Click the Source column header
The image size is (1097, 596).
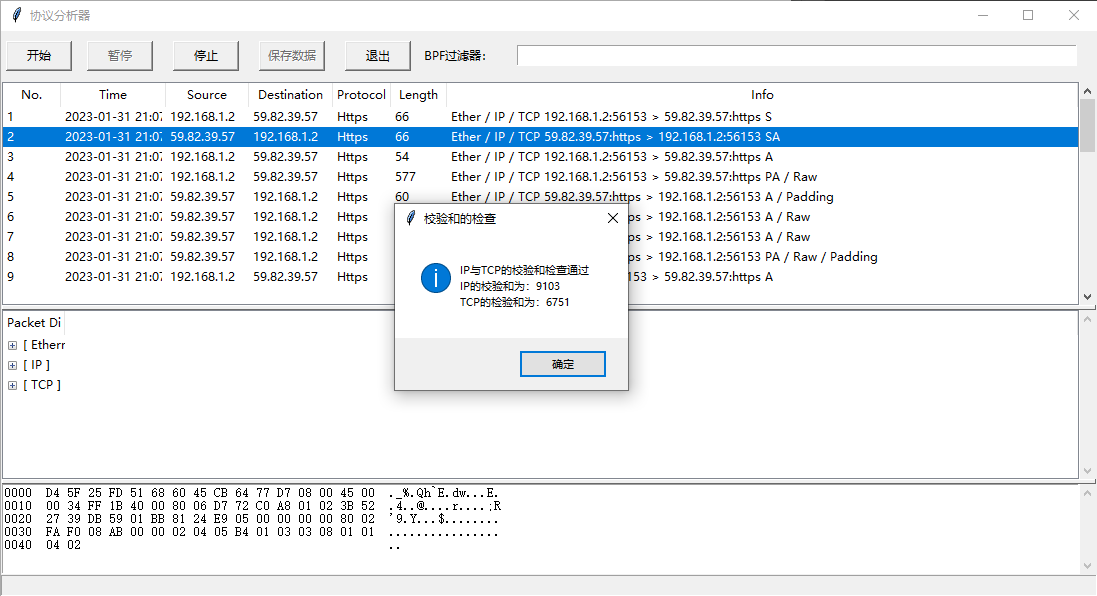point(207,95)
